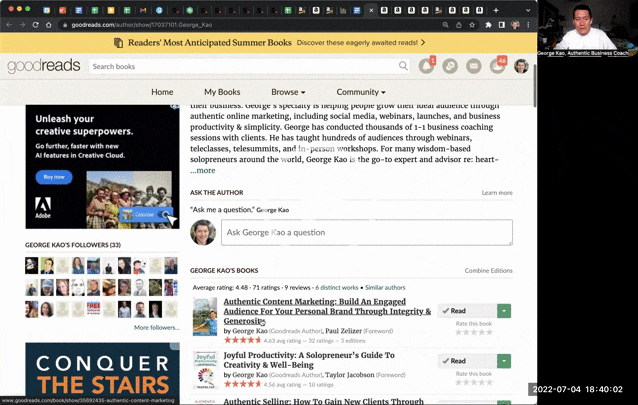Screen dimensions: 638x405
Task: Click Taylor Jacobson author link
Action: pyautogui.click(x=350, y=375)
